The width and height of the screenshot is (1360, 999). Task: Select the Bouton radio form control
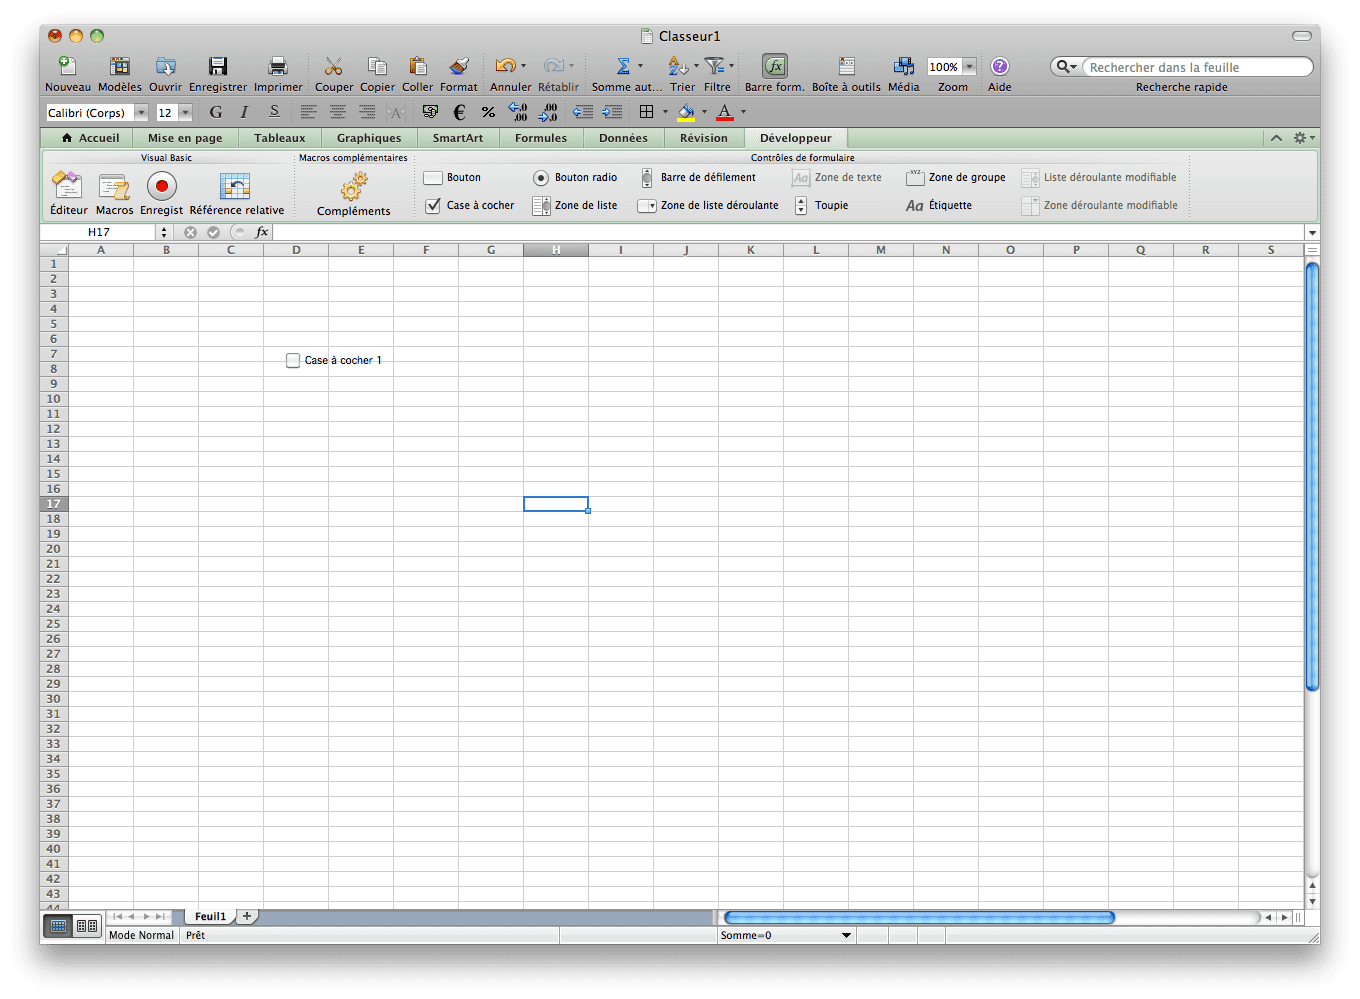pyautogui.click(x=541, y=178)
